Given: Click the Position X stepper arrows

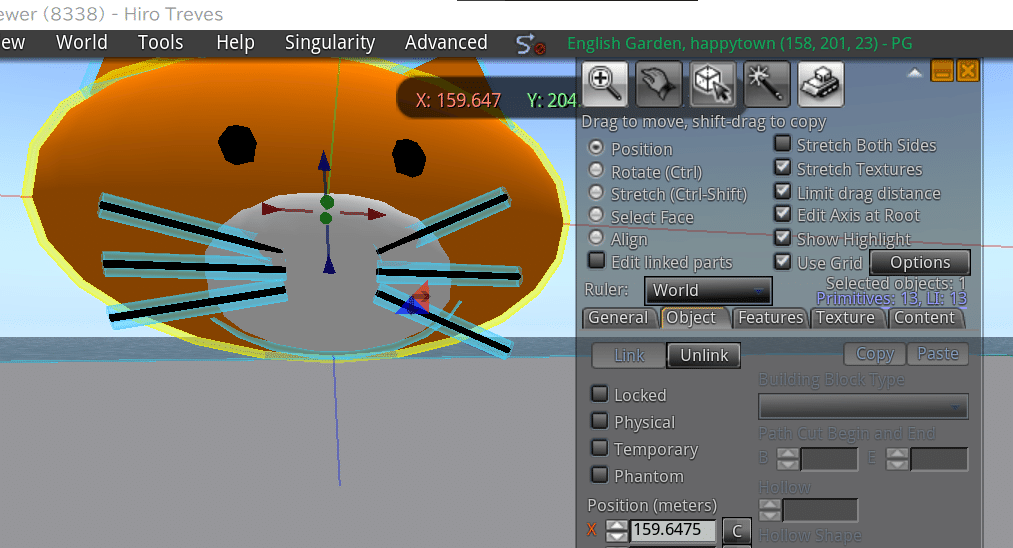Looking at the screenshot, I should tap(617, 531).
